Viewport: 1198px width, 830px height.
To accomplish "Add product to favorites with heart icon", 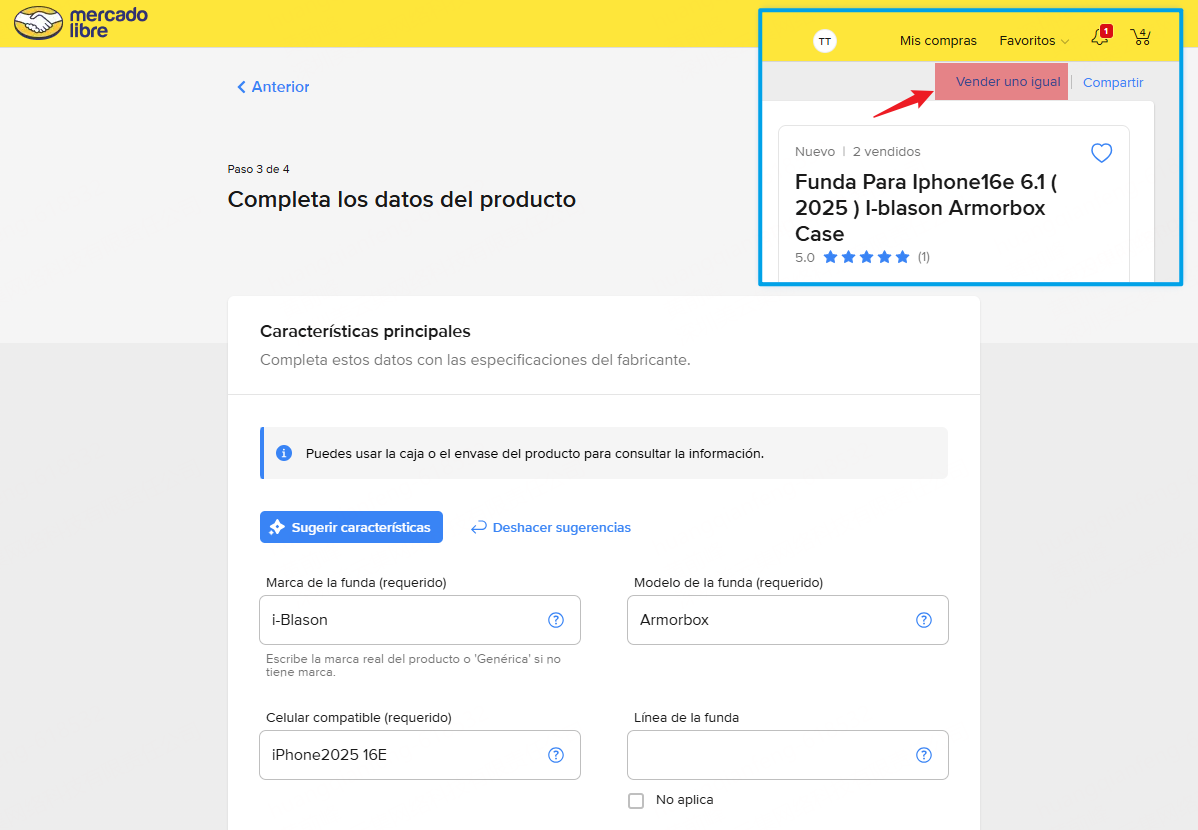I will coord(1101,153).
